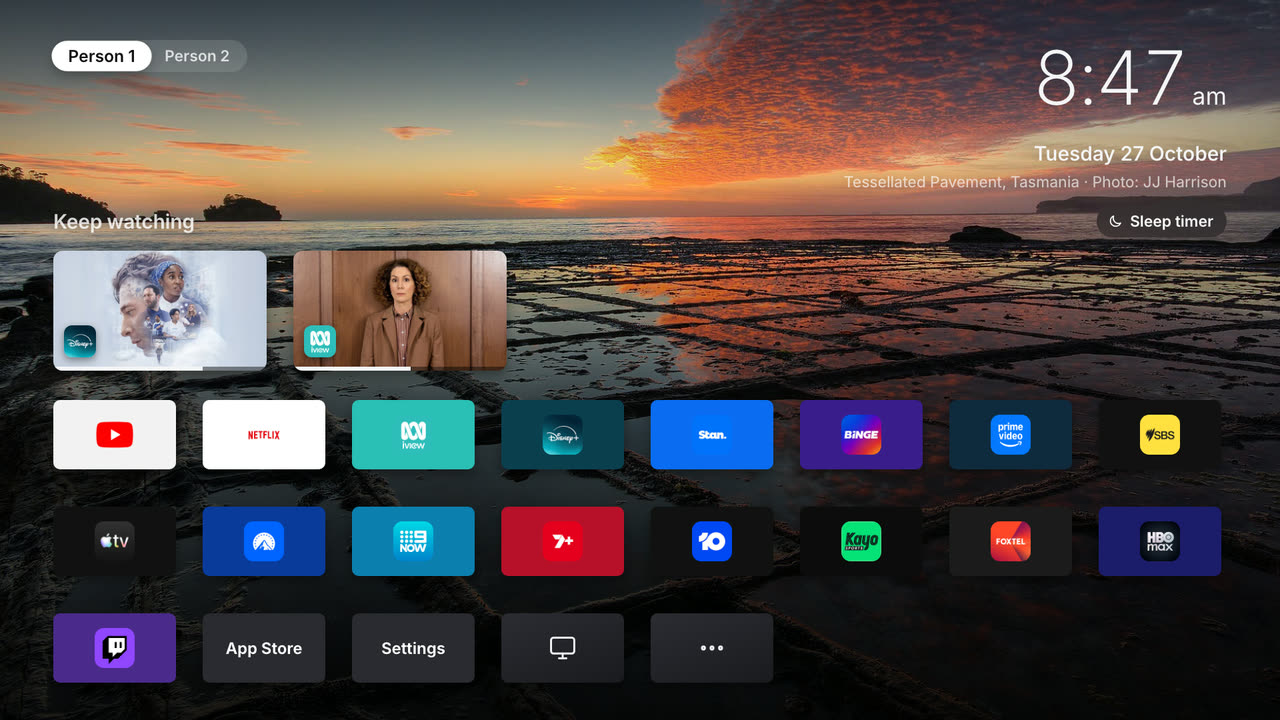
Task: Resume the Disney+ show in Keep watching
Action: pyautogui.click(x=160, y=310)
